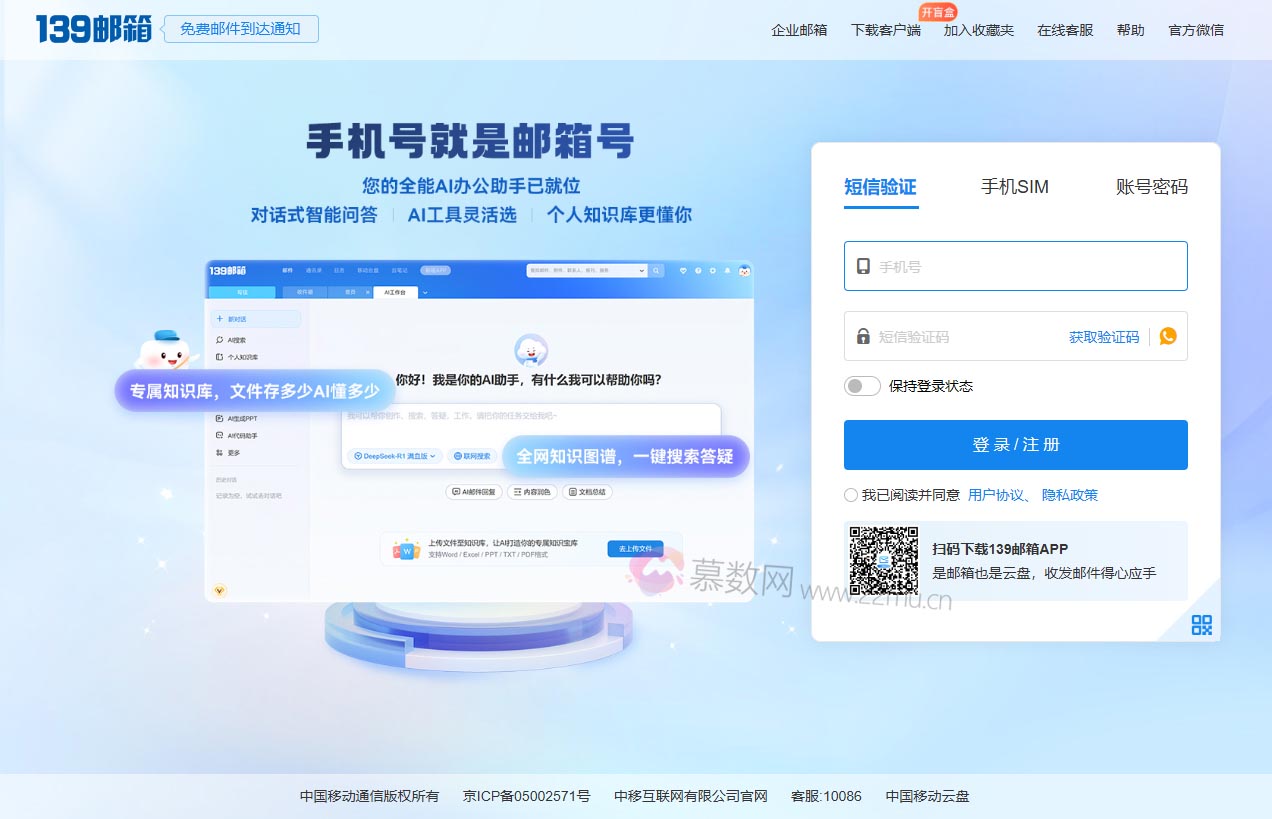The image size is (1272, 819).
Task: Open 企业邮箱 from the top navigation
Action: (x=798, y=30)
